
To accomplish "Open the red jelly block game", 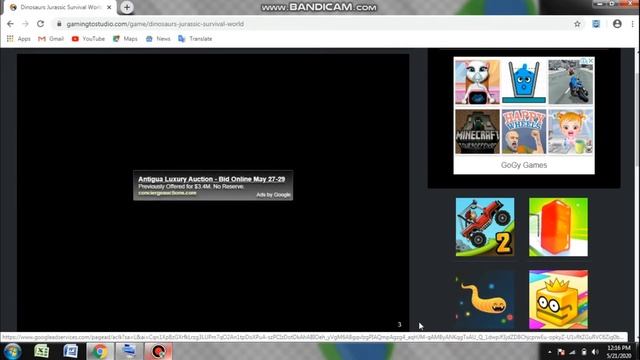I will coord(558,227).
